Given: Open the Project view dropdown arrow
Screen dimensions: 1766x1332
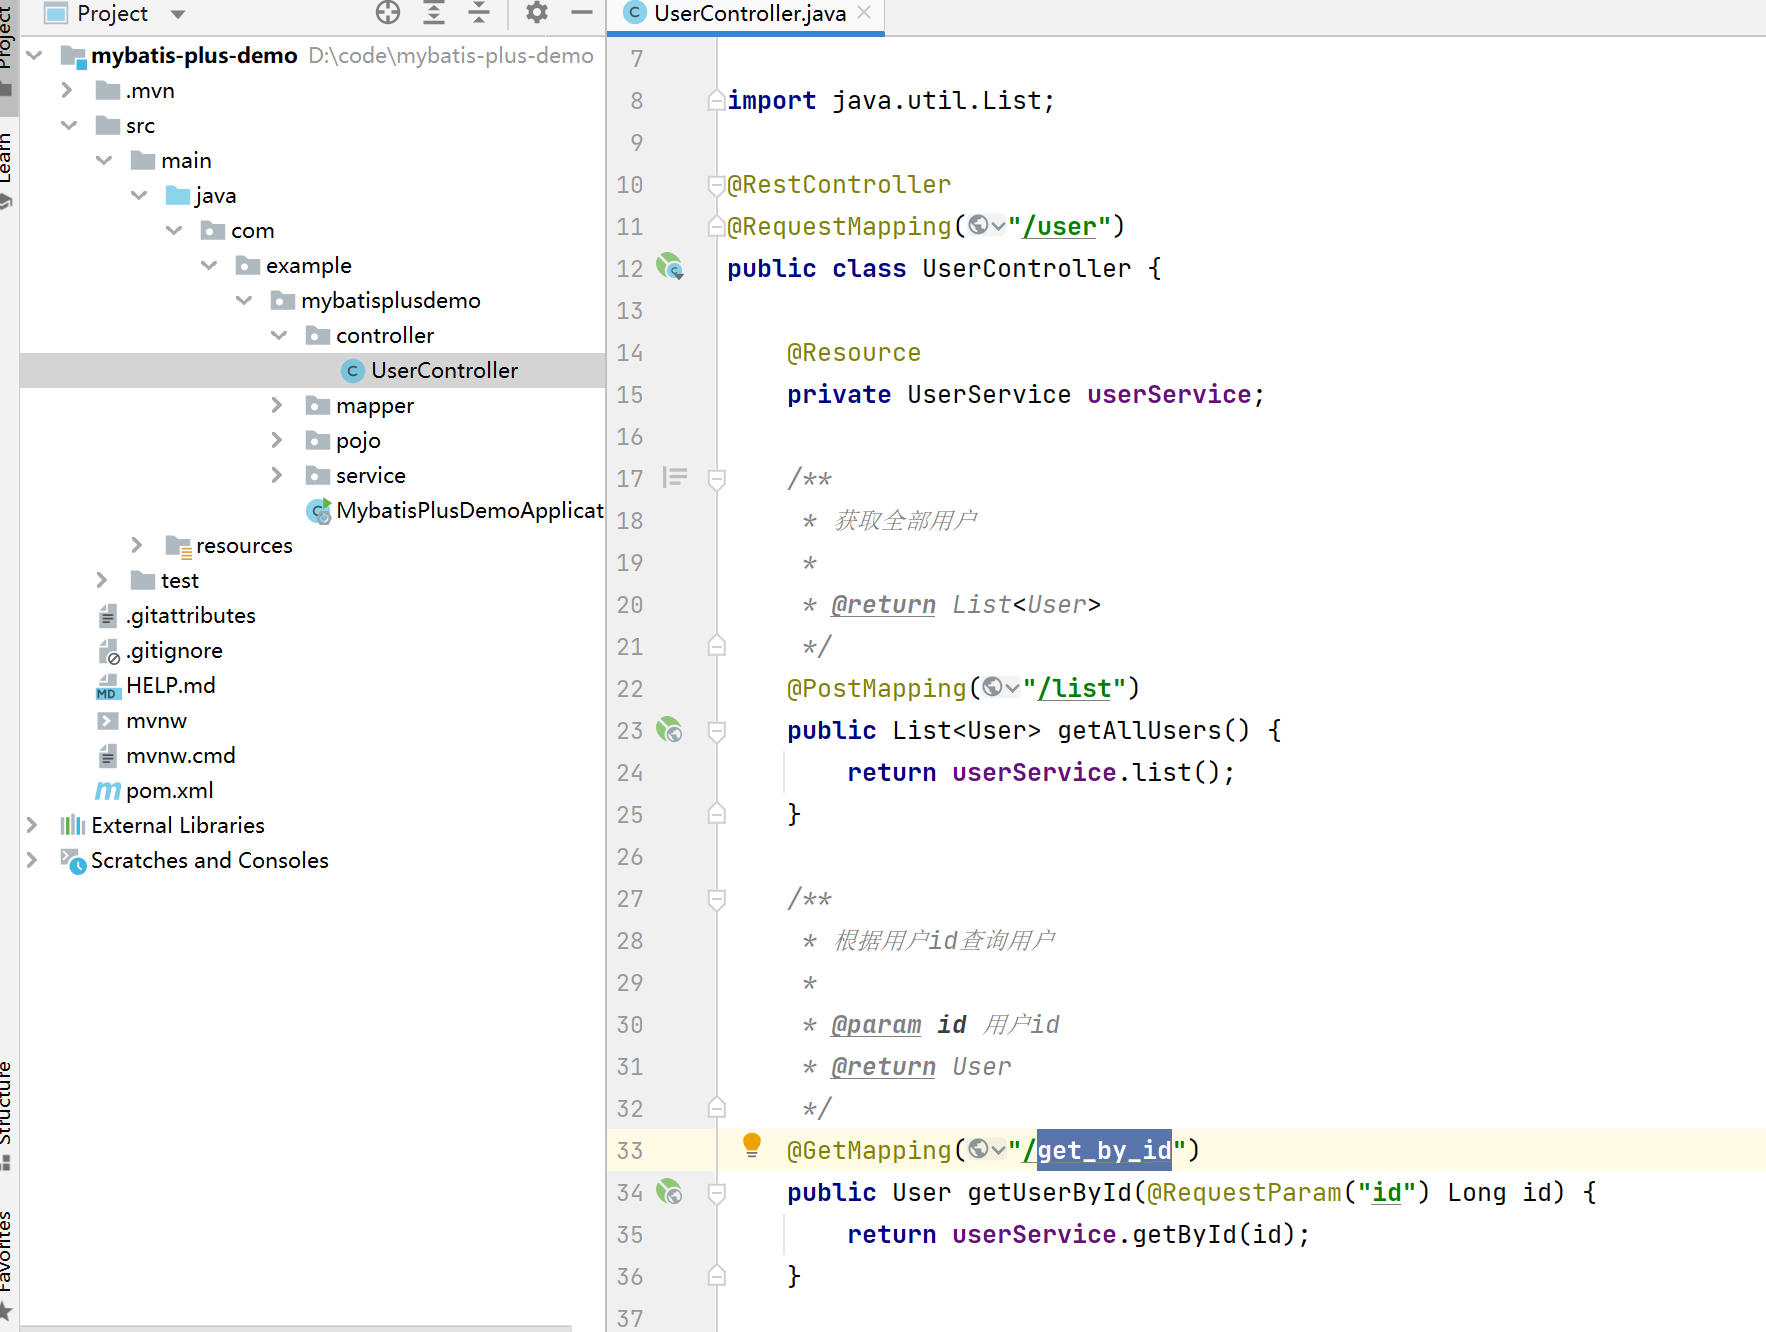Looking at the screenshot, I should click(x=178, y=14).
